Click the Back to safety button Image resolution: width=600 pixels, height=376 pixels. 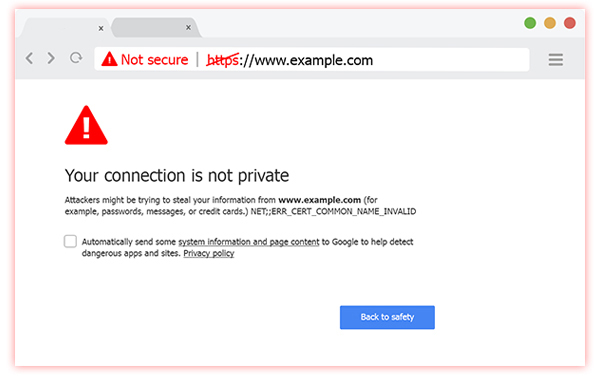pyautogui.click(x=387, y=317)
